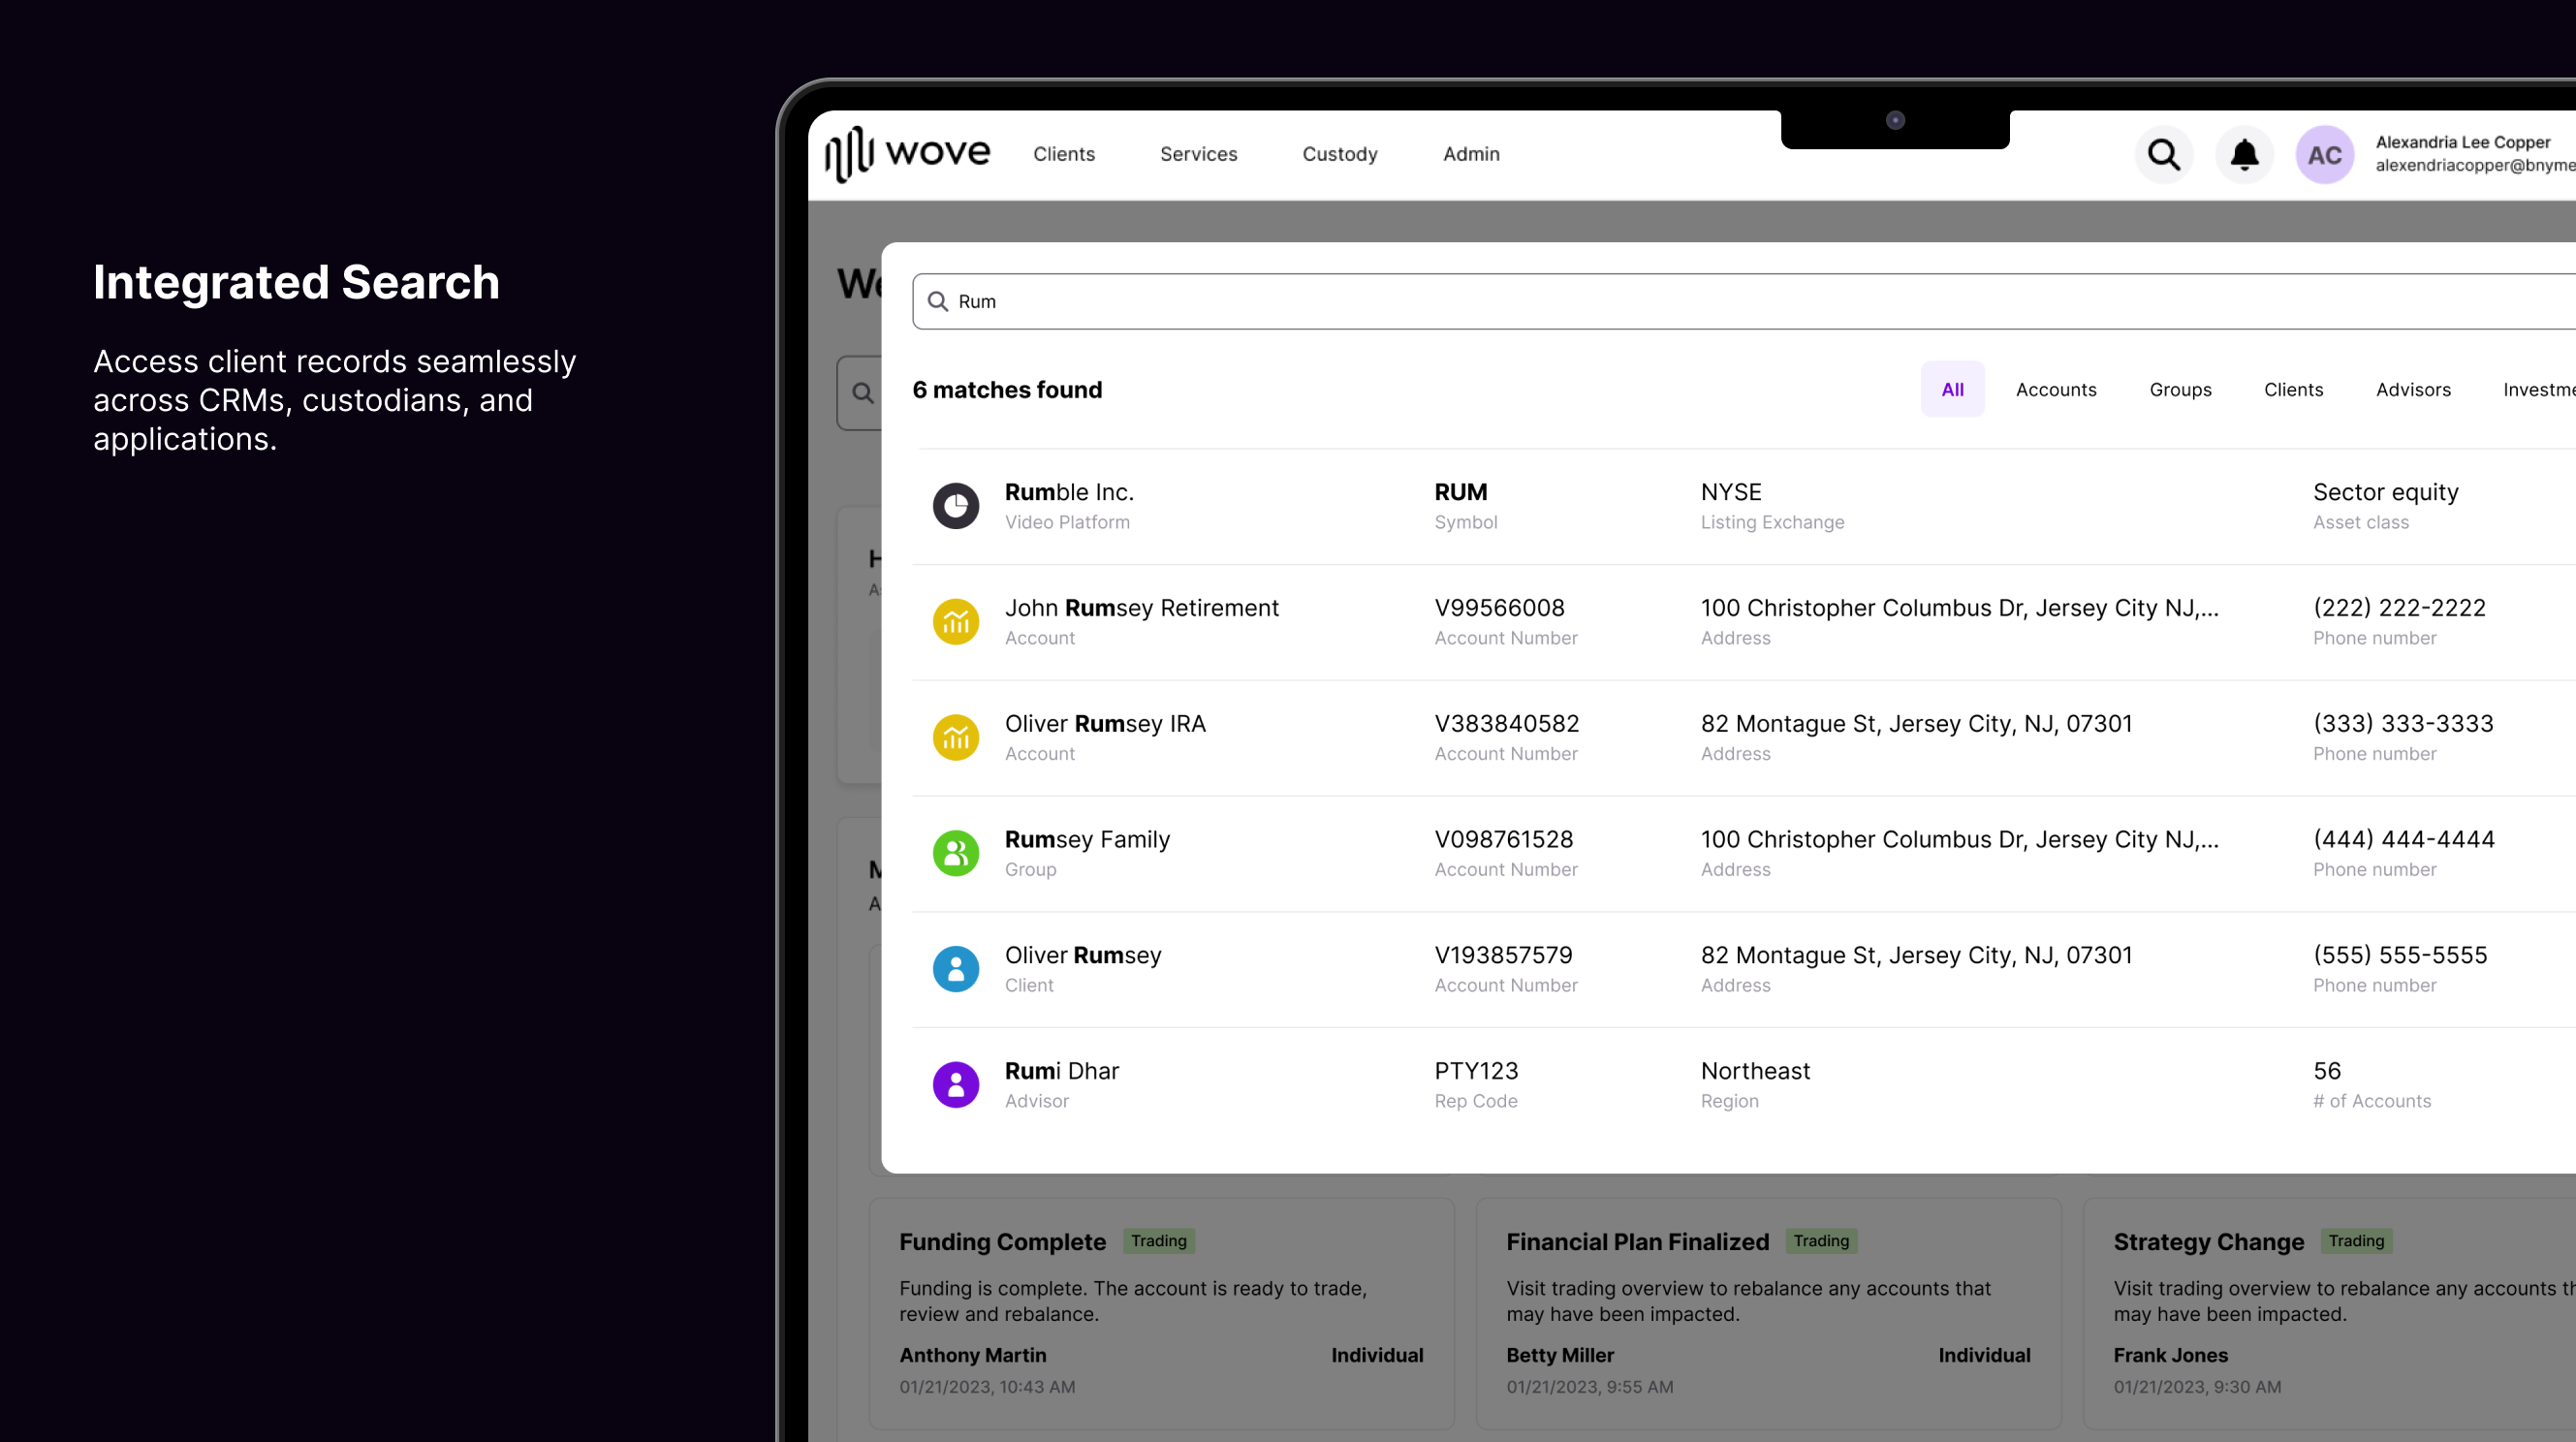Click the Oliver Rumsey client icon

956,970
